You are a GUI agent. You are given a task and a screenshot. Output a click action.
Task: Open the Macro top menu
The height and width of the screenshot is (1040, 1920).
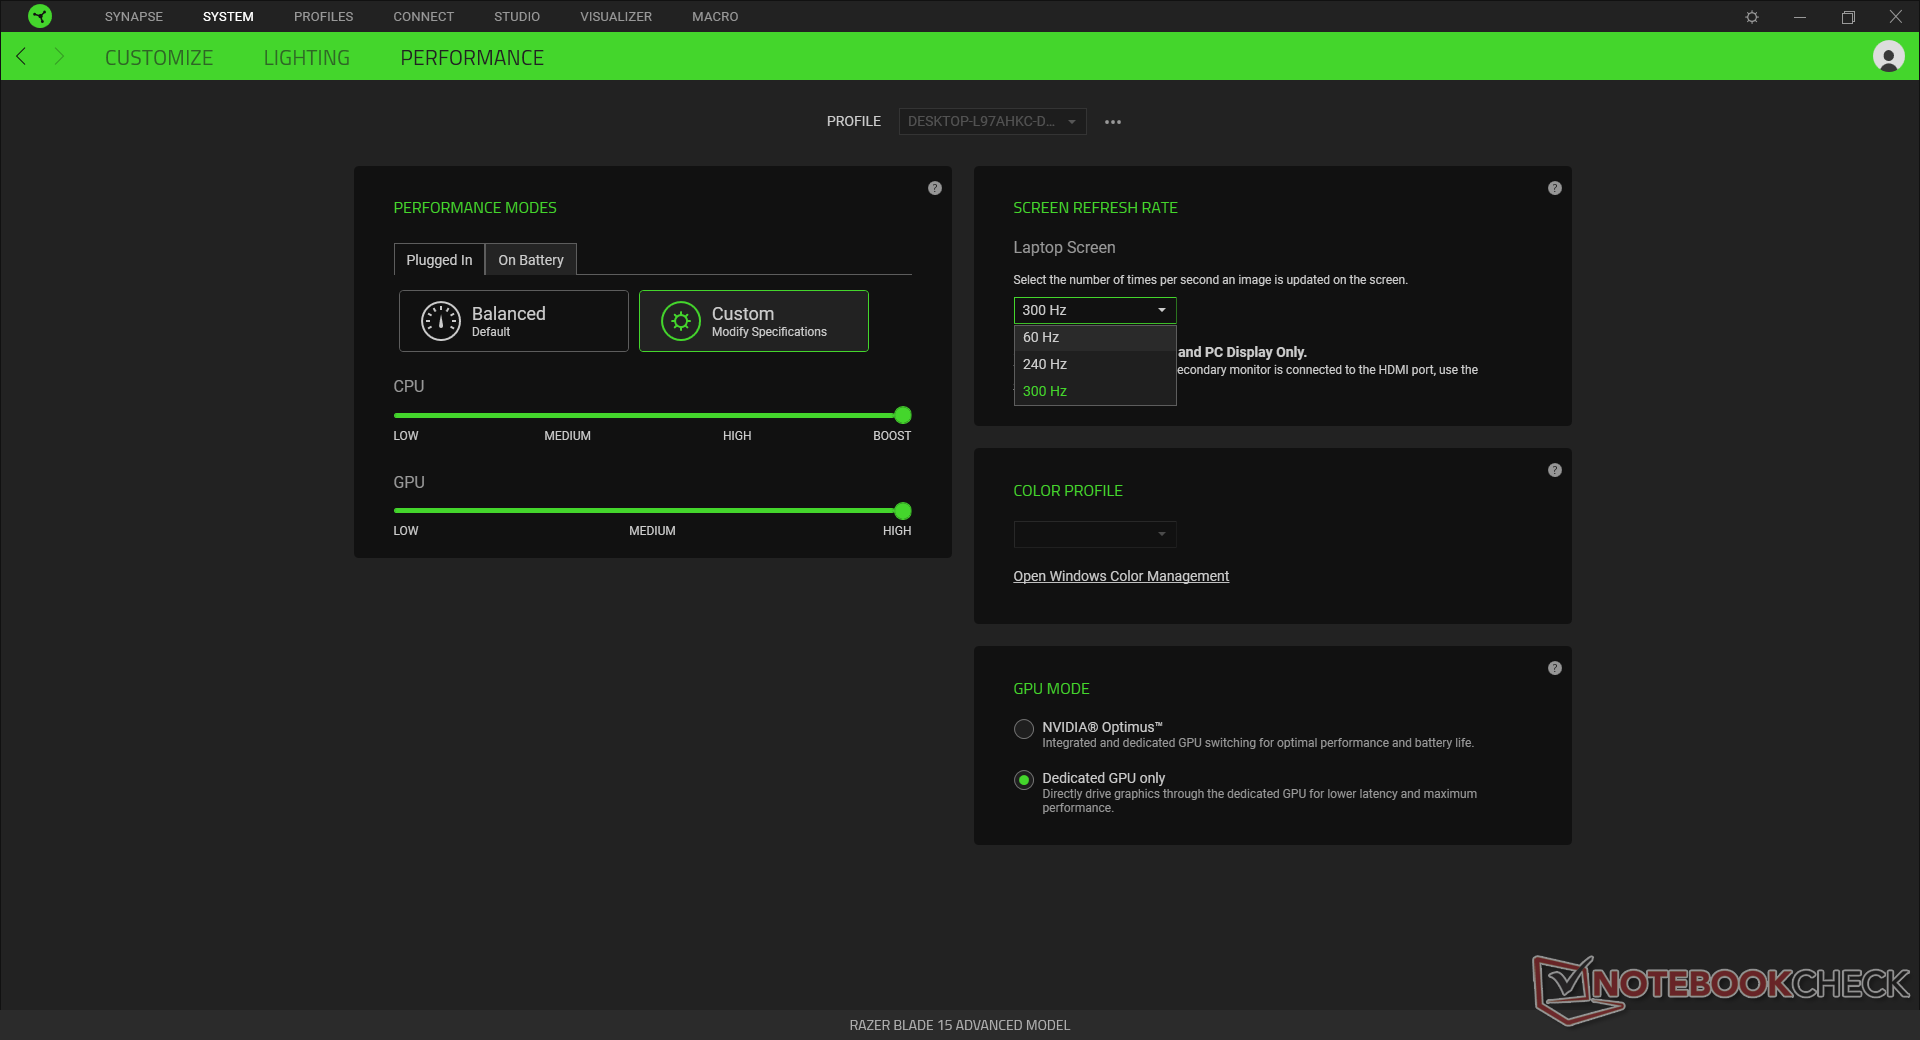715,17
